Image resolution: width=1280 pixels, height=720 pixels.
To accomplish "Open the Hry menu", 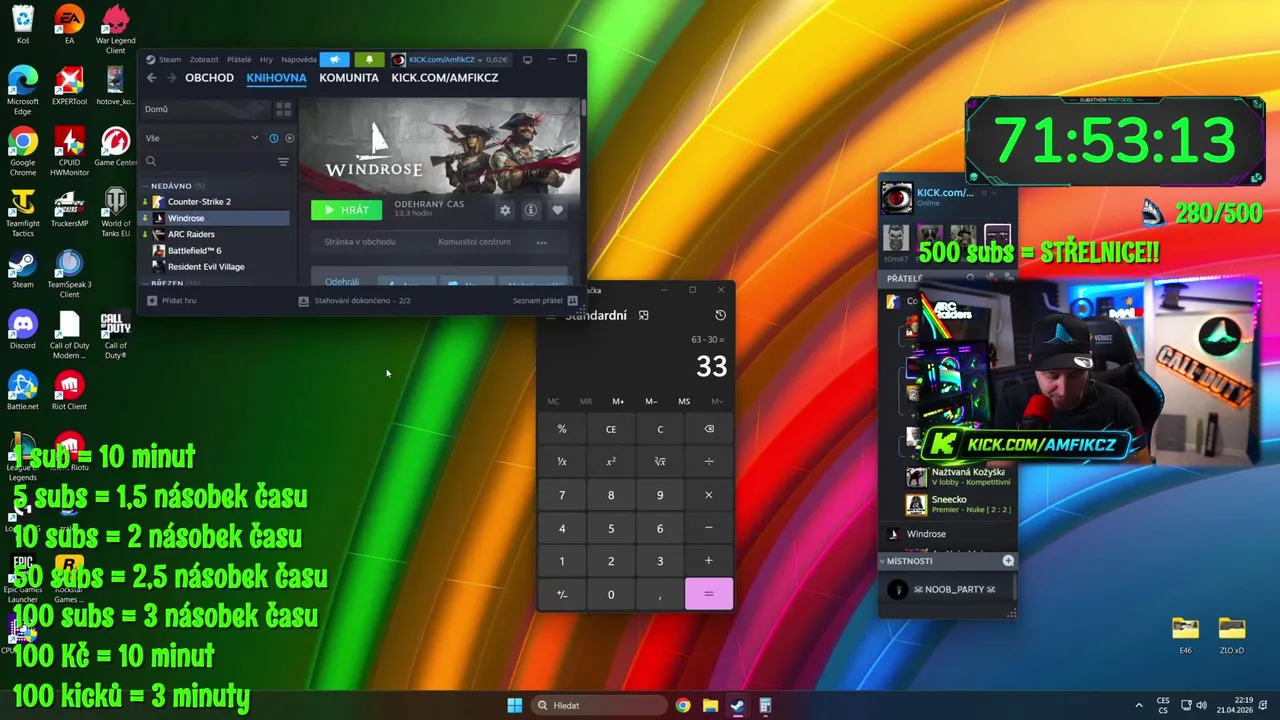I will tap(266, 59).
